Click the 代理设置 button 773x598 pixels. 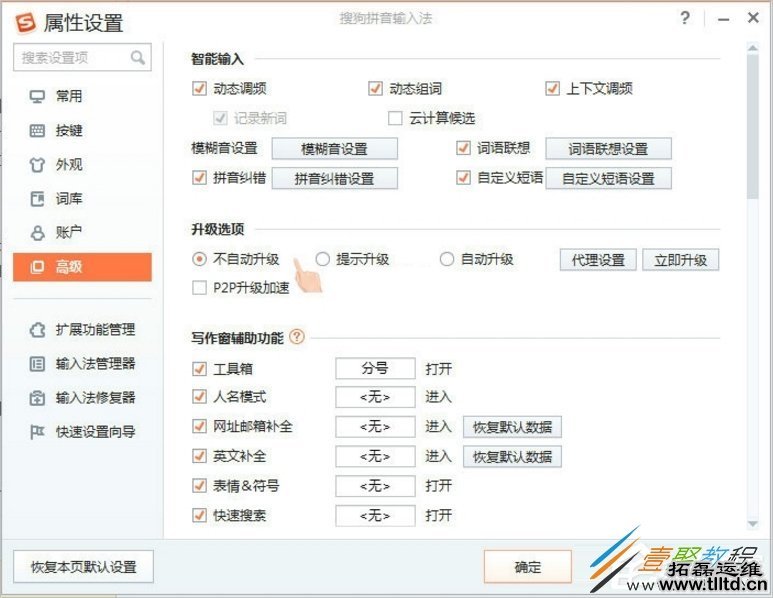(598, 260)
